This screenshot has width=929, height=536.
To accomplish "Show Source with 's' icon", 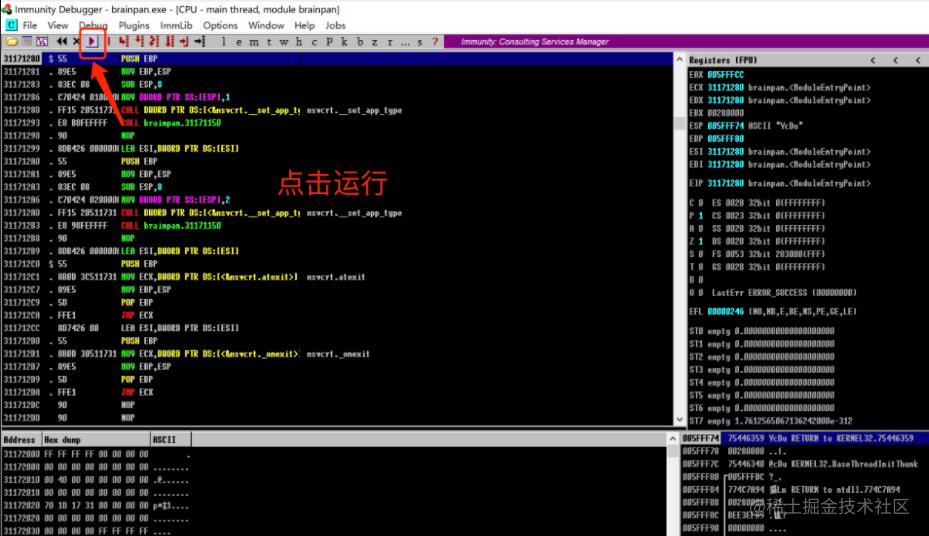I will 420,41.
